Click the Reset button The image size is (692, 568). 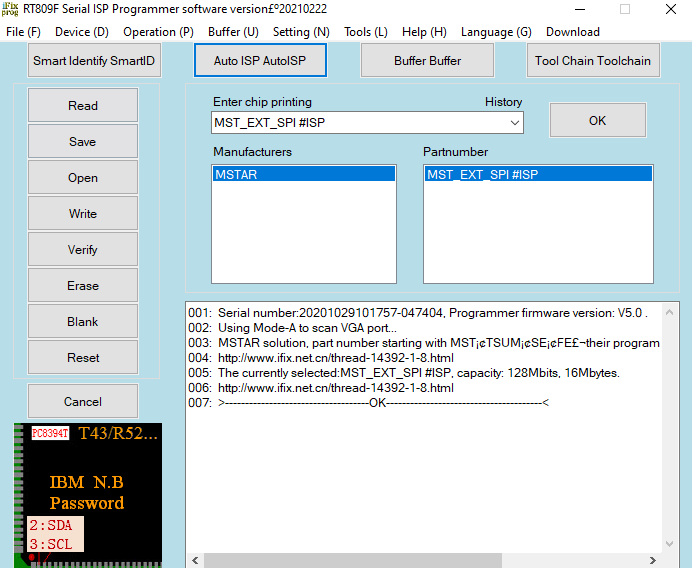tap(83, 357)
